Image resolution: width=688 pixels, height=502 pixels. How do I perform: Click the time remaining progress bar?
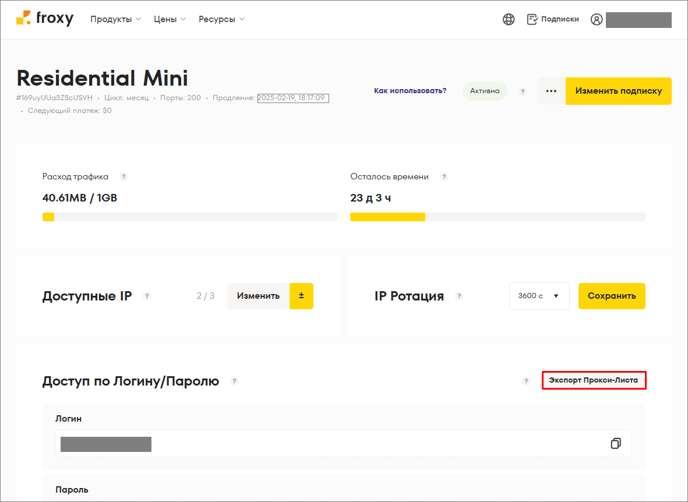click(498, 217)
